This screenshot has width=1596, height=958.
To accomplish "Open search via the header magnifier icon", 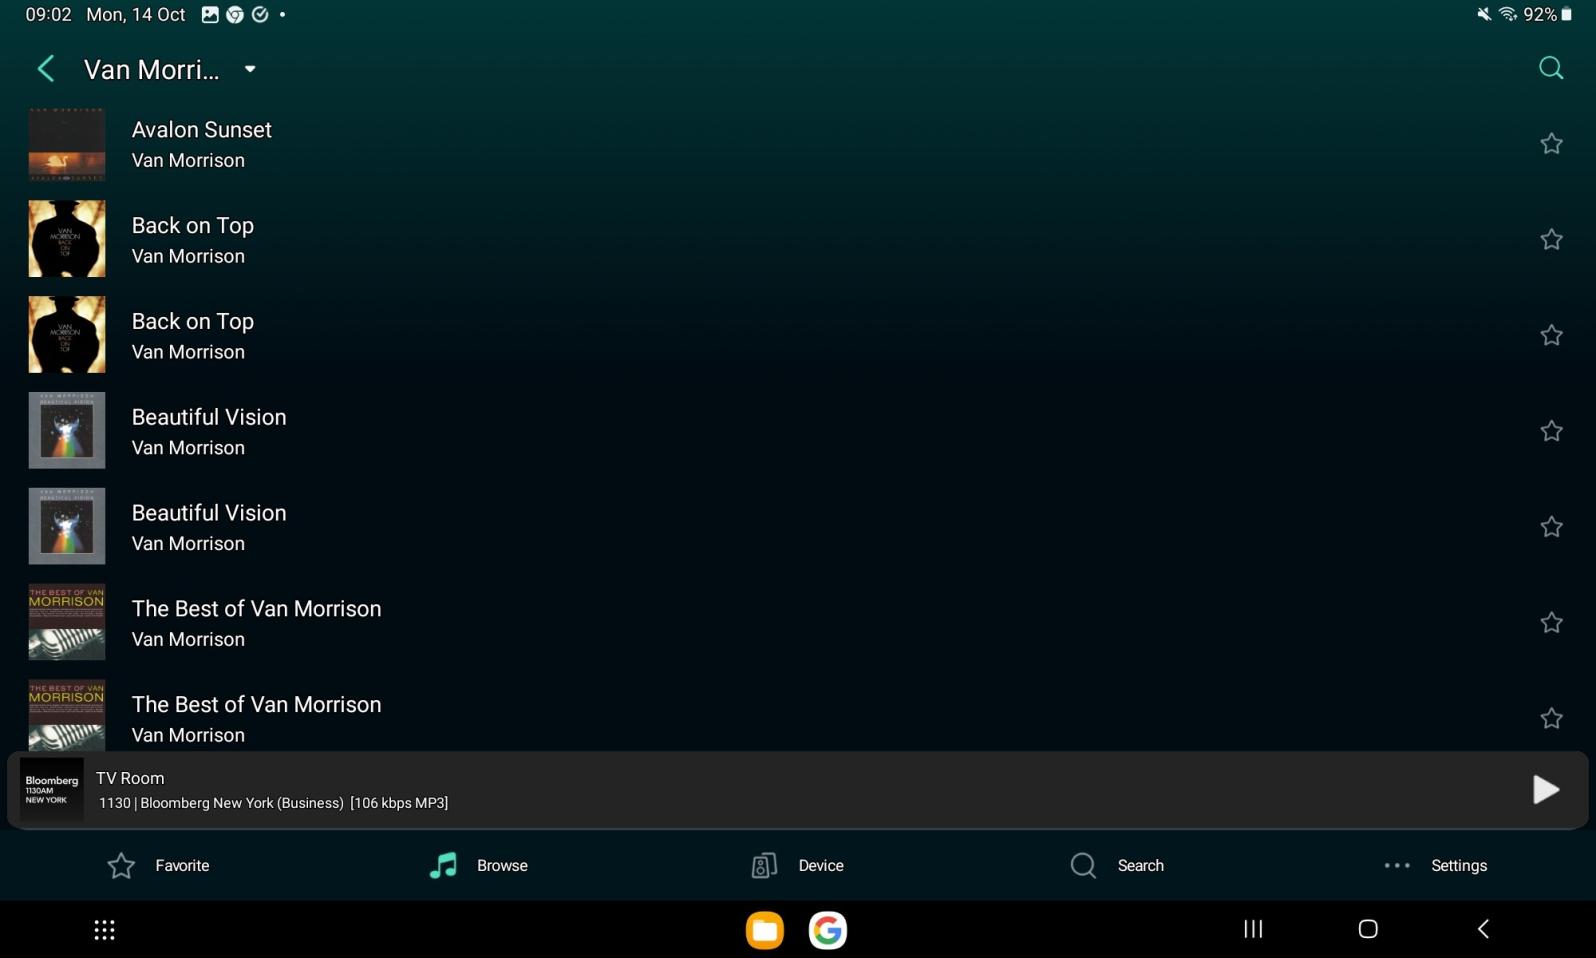I will pos(1551,68).
